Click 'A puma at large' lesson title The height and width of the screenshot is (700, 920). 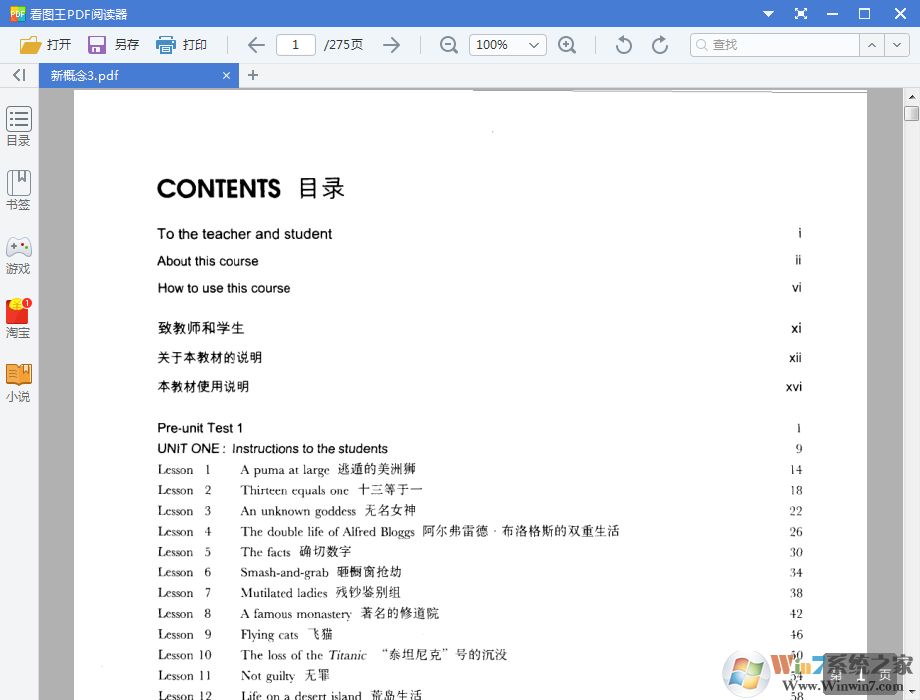285,469
